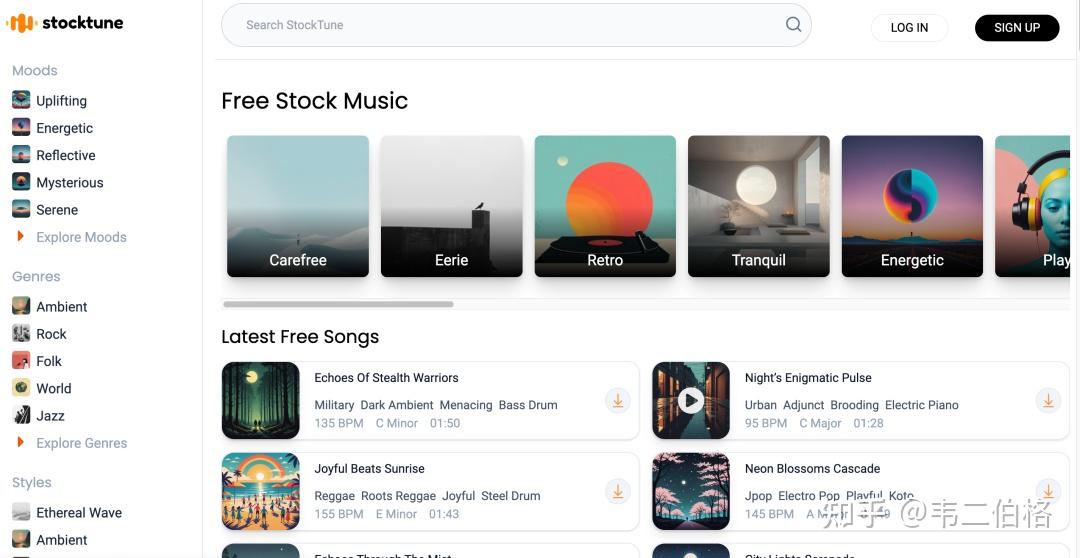Click the Neon Blossoms Cascade cover art

(691, 491)
